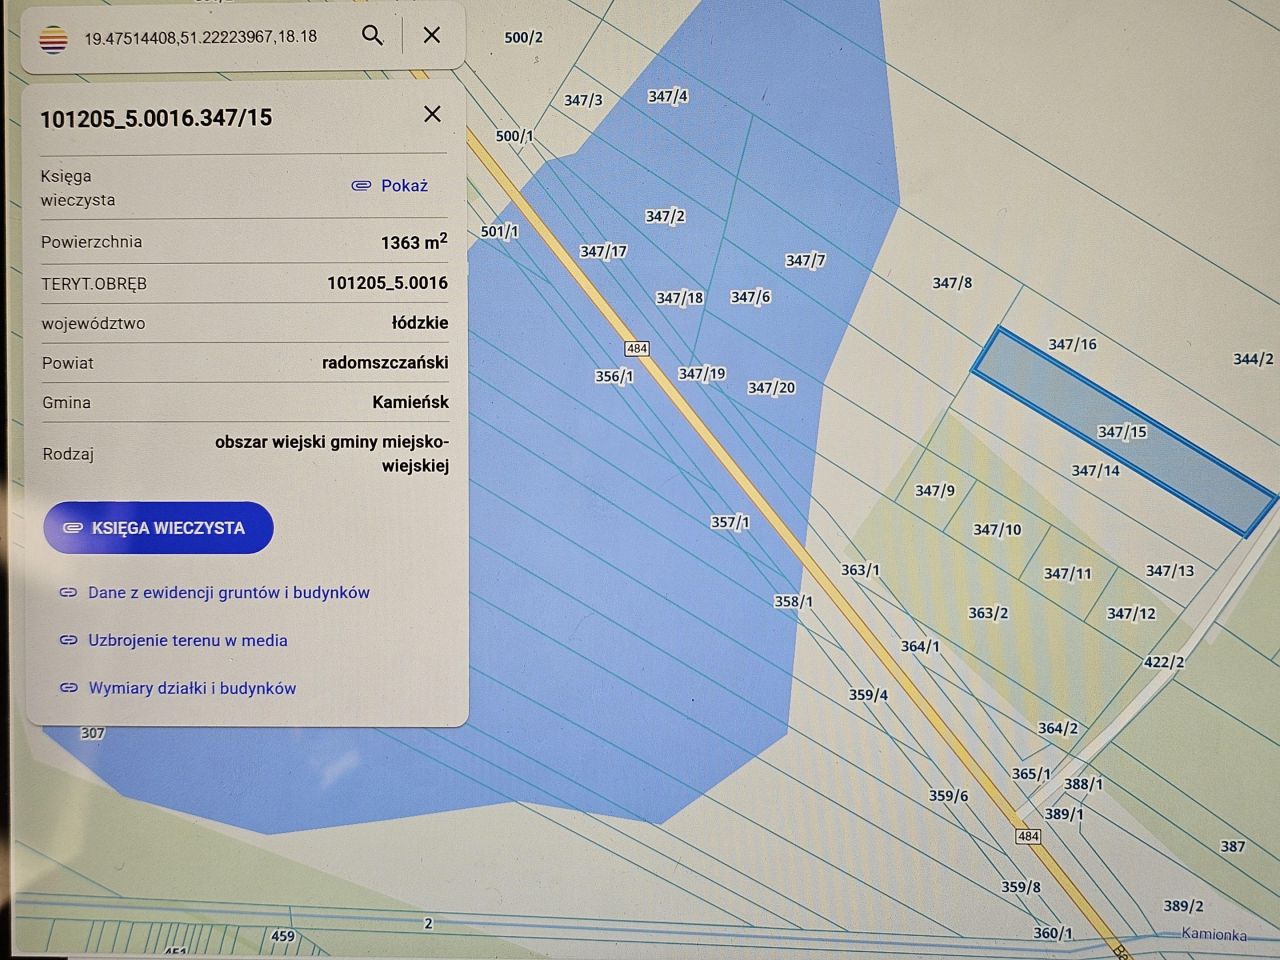The height and width of the screenshot is (960, 1280).
Task: Open the map layers logo icon
Action: coord(53,40)
